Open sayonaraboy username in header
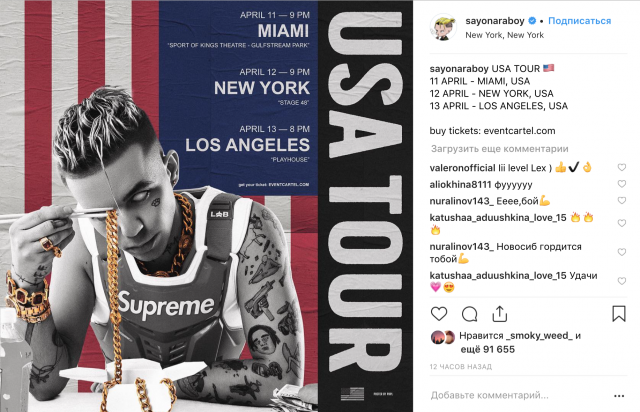 pos(495,21)
